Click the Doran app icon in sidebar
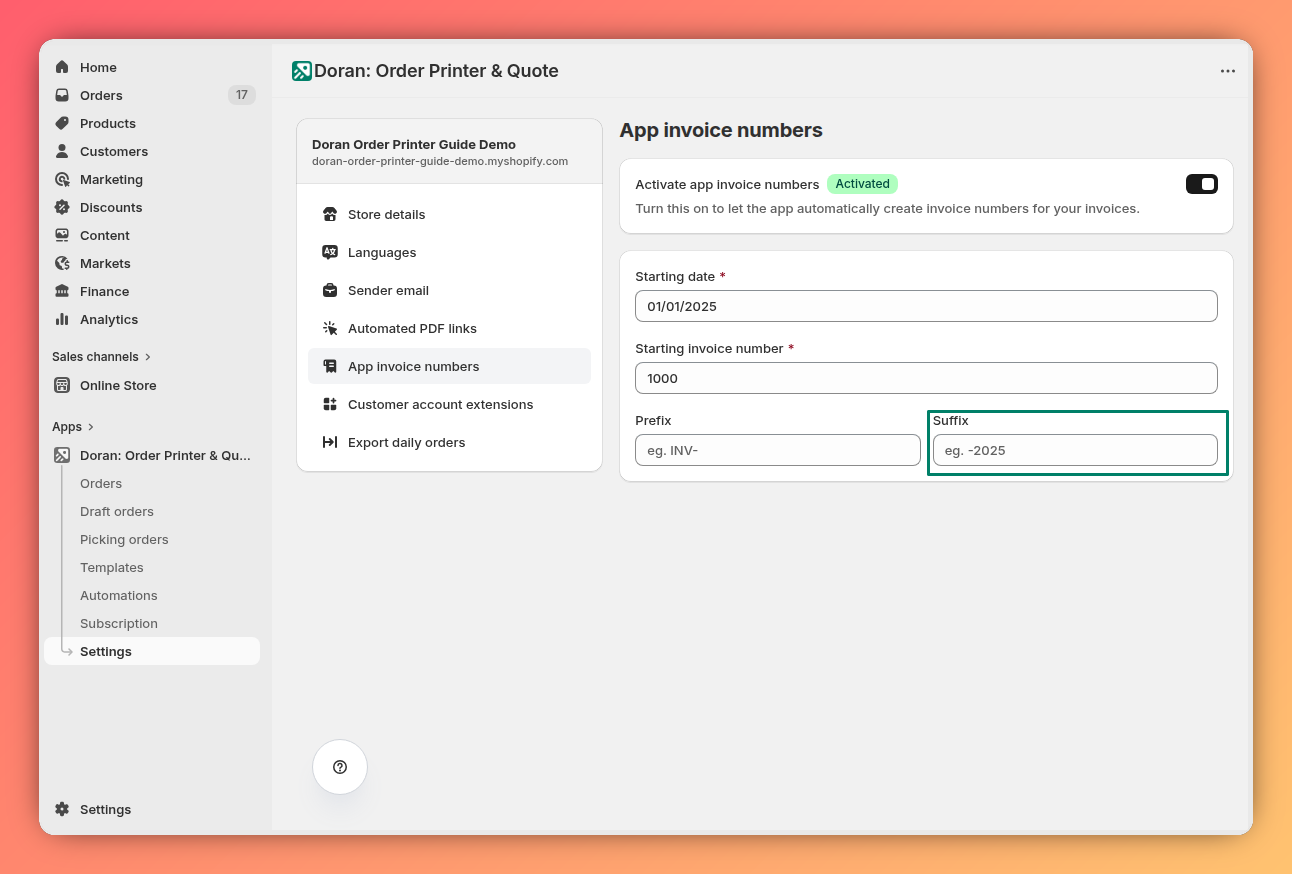The width and height of the screenshot is (1292, 874). coord(62,455)
